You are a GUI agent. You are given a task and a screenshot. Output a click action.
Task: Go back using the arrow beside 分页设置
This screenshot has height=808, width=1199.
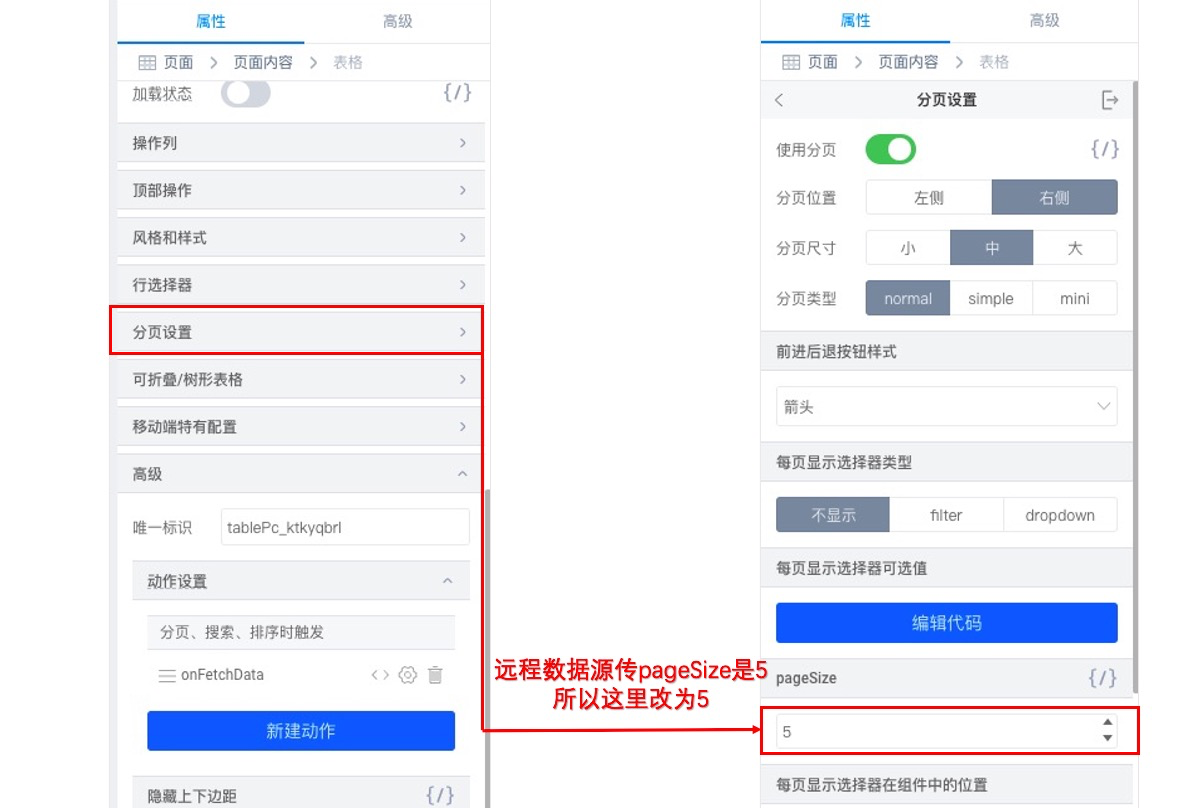[x=779, y=100]
